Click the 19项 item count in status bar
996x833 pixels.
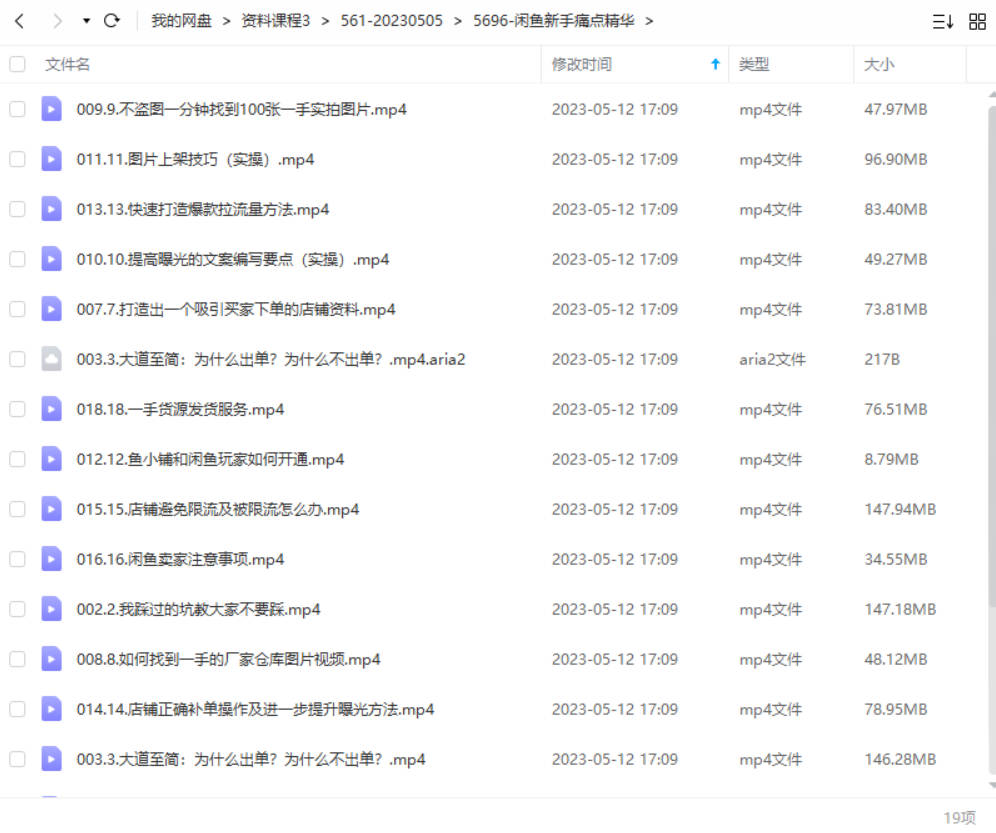click(960, 818)
